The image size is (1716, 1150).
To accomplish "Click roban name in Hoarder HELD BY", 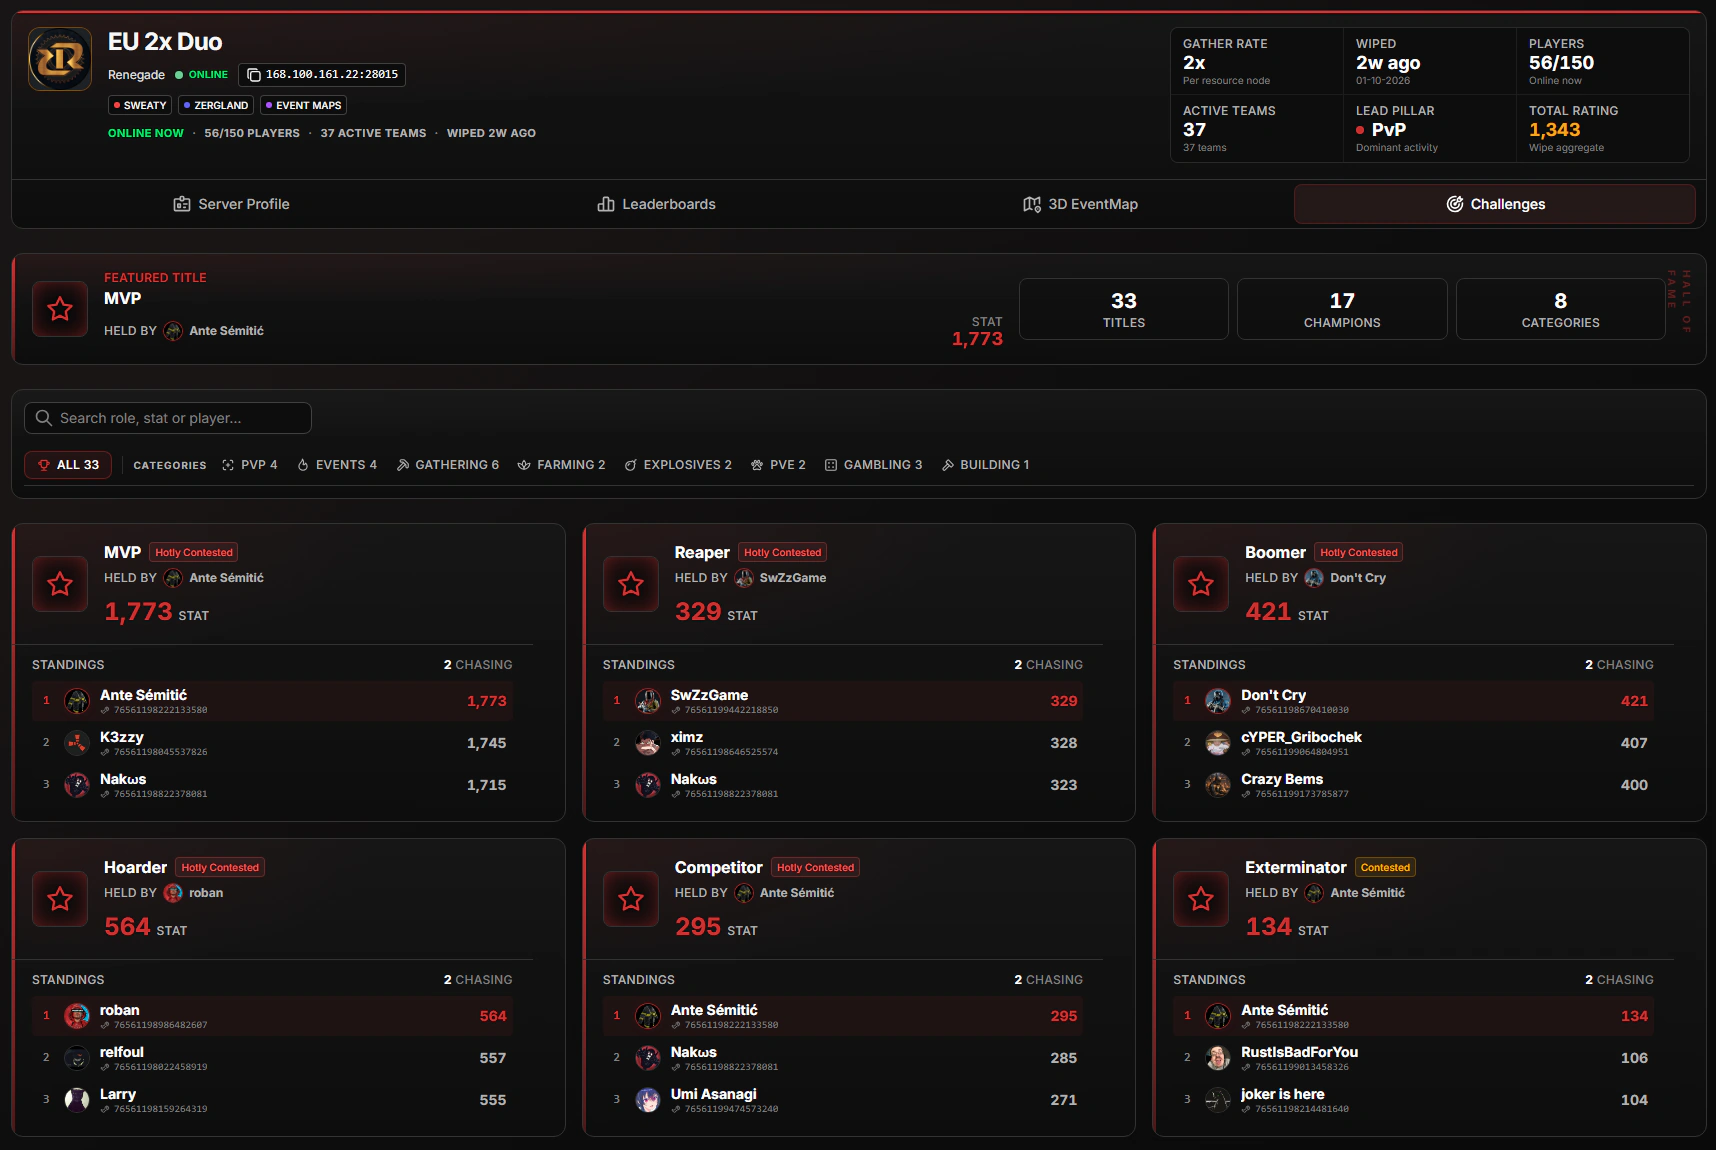I will coord(206,893).
